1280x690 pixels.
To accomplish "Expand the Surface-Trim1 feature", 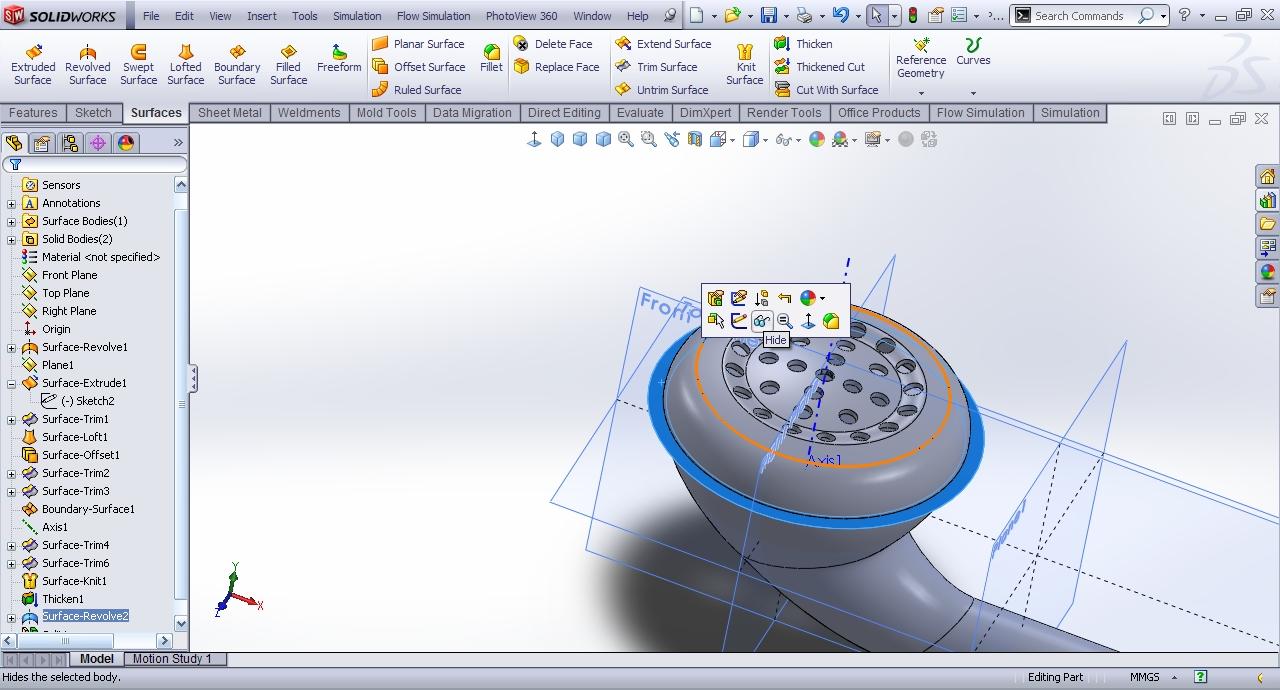I will click(x=11, y=419).
